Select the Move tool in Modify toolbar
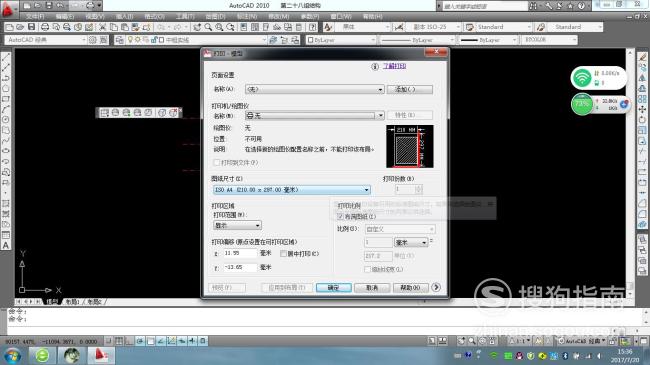650x365 pixels. pos(642,110)
